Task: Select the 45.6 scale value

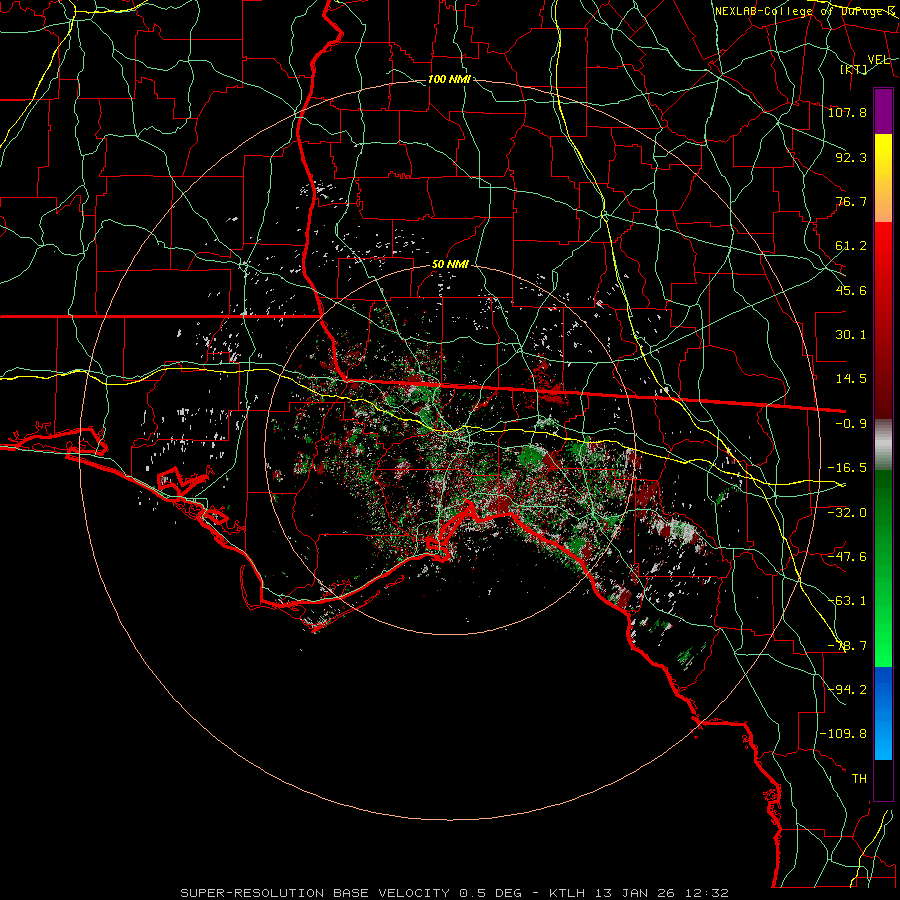Action: [851, 290]
